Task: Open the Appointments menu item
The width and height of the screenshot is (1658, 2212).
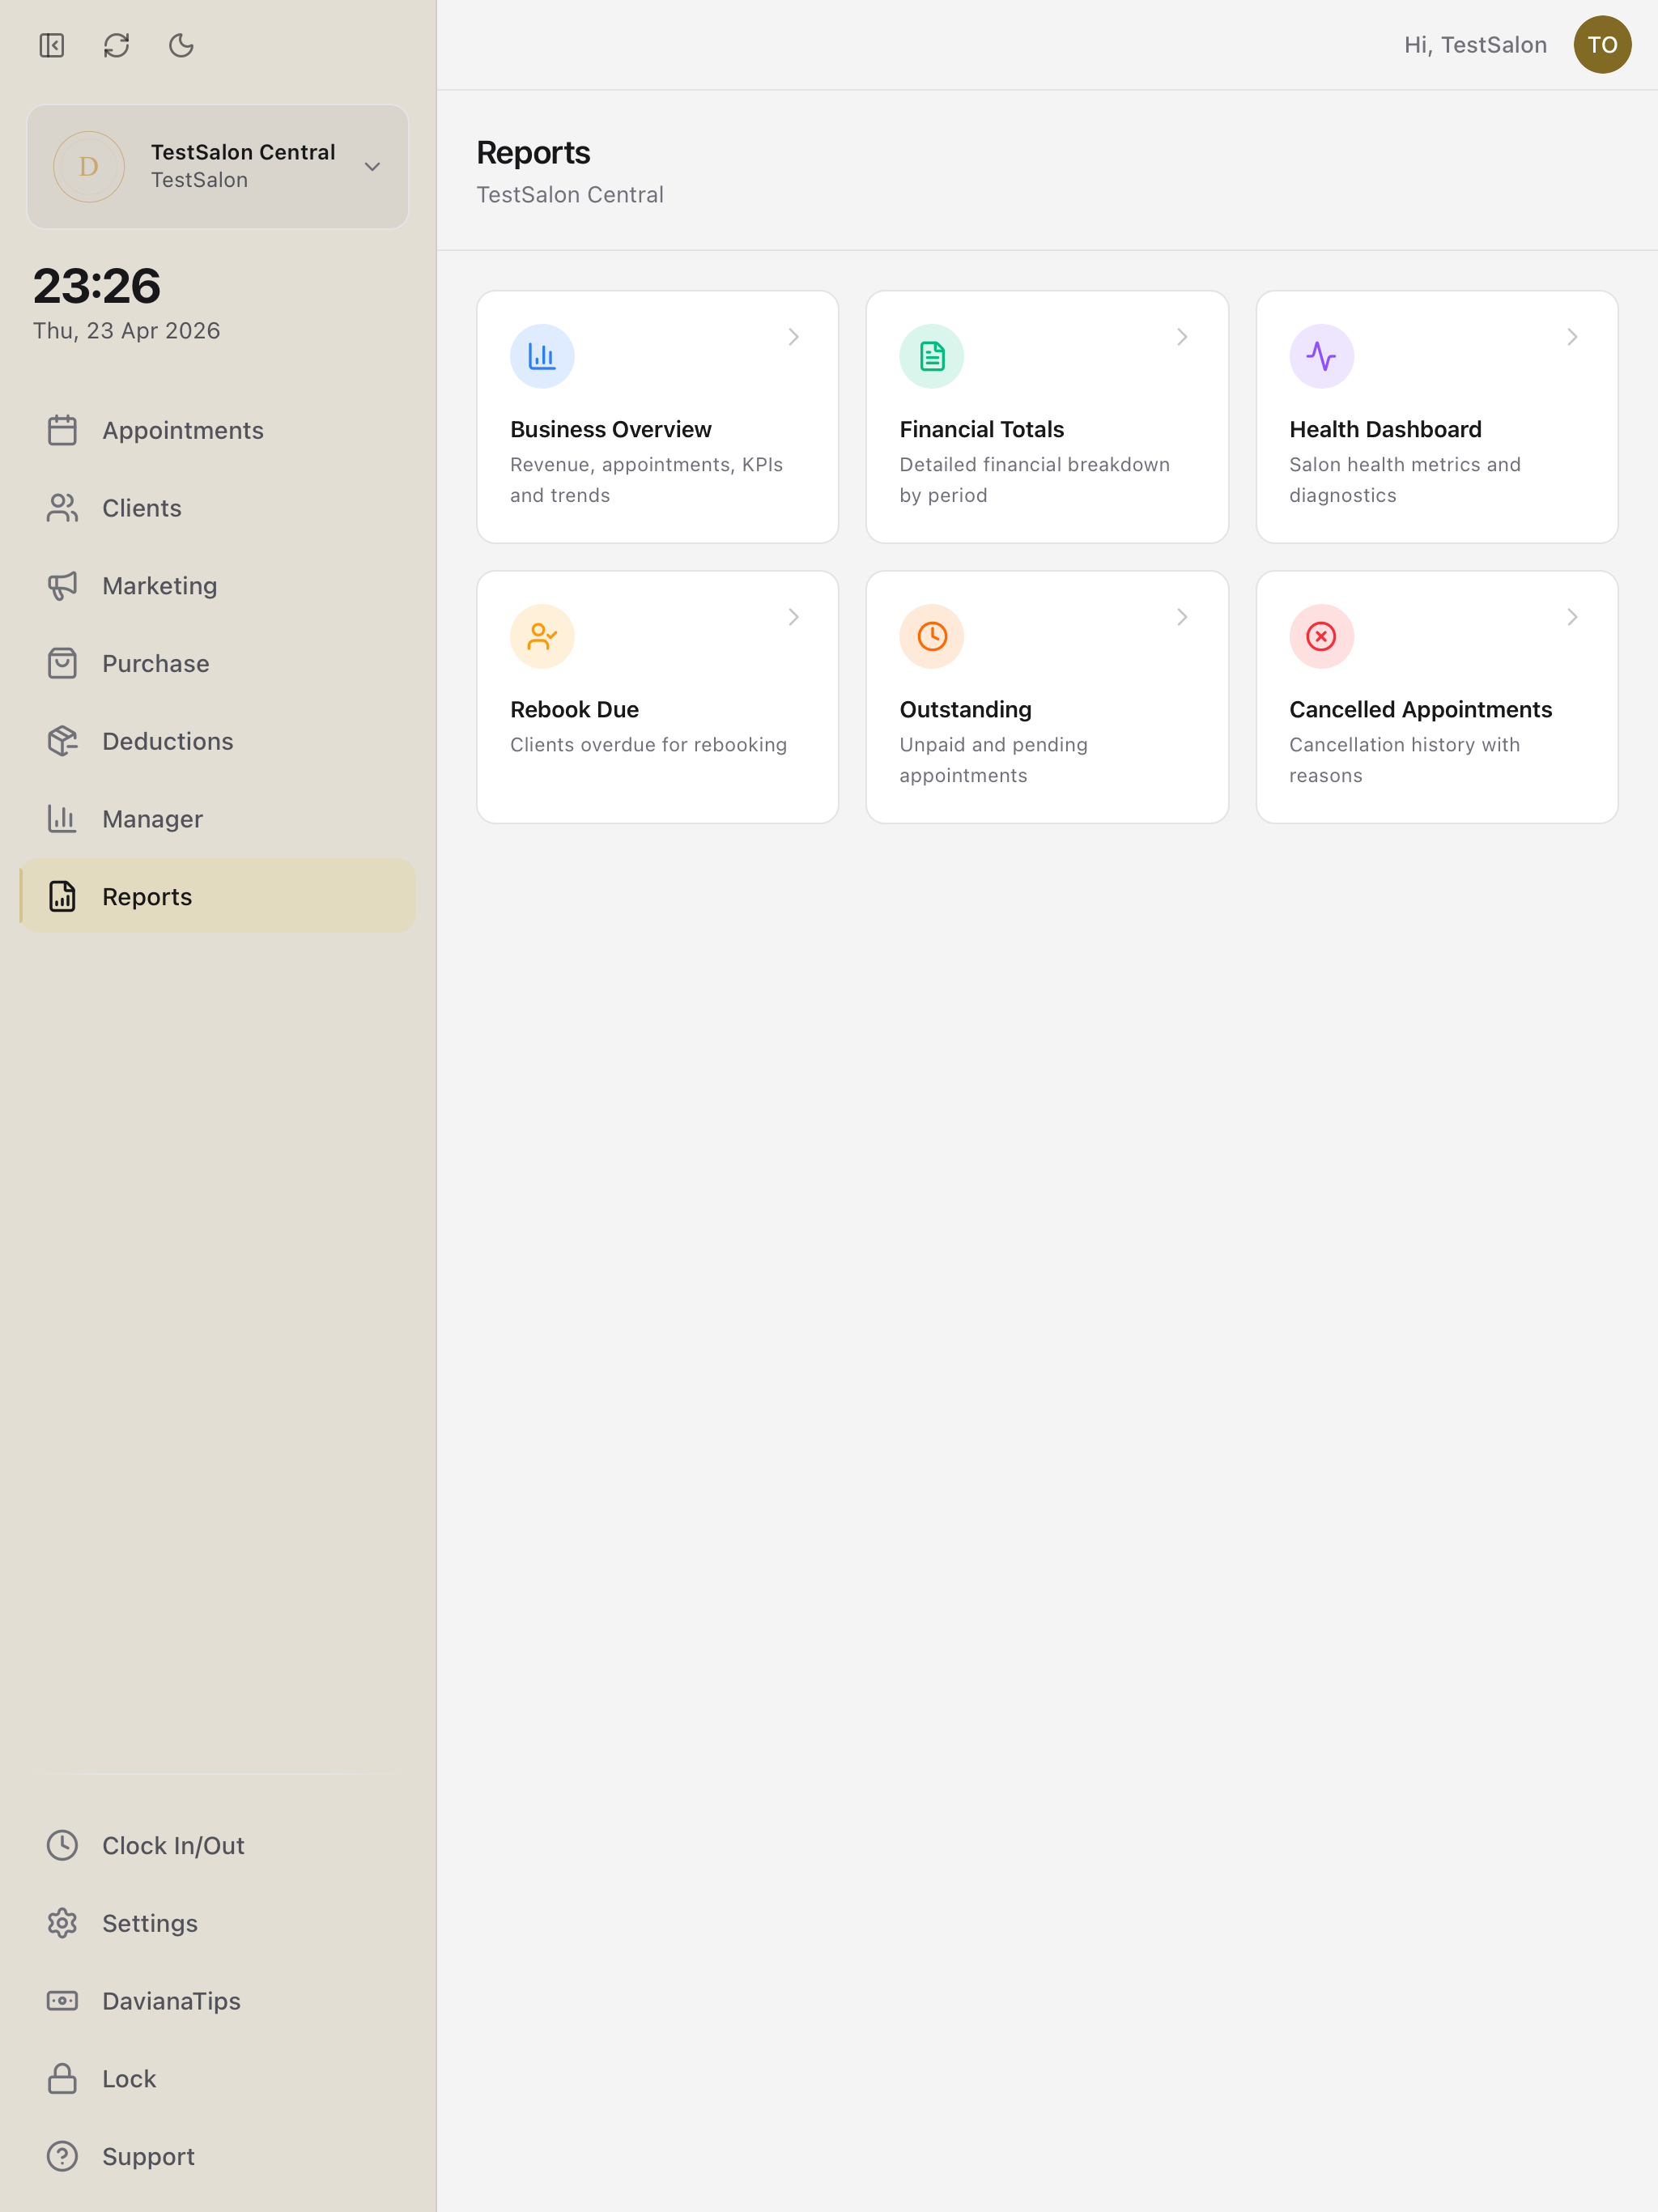Action: [217, 430]
